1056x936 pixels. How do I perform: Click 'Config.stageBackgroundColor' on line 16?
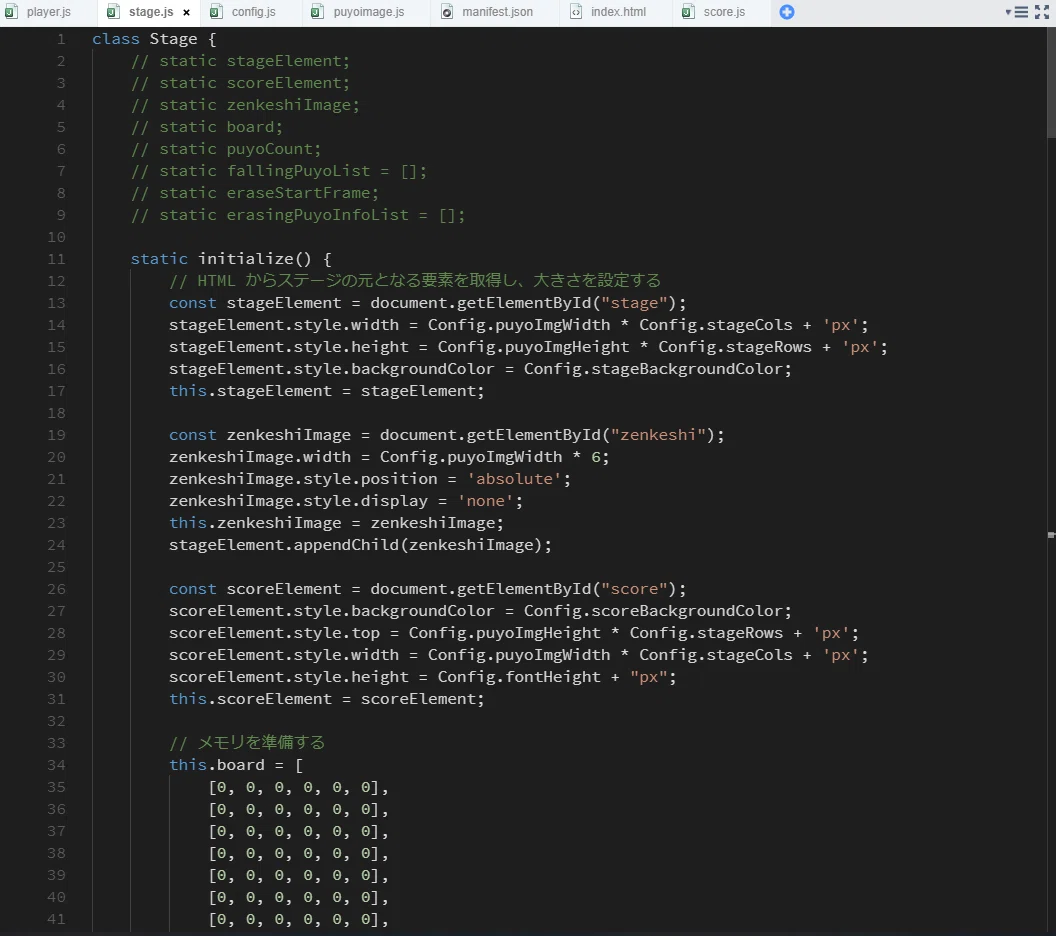(653, 369)
